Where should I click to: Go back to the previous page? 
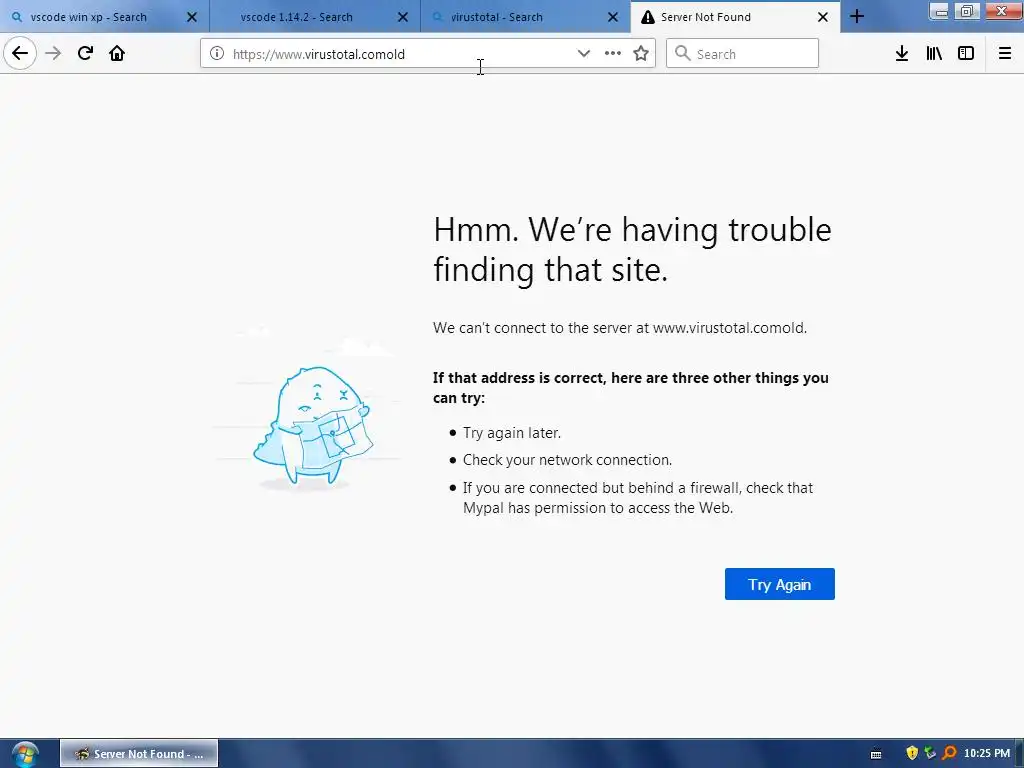click(20, 54)
